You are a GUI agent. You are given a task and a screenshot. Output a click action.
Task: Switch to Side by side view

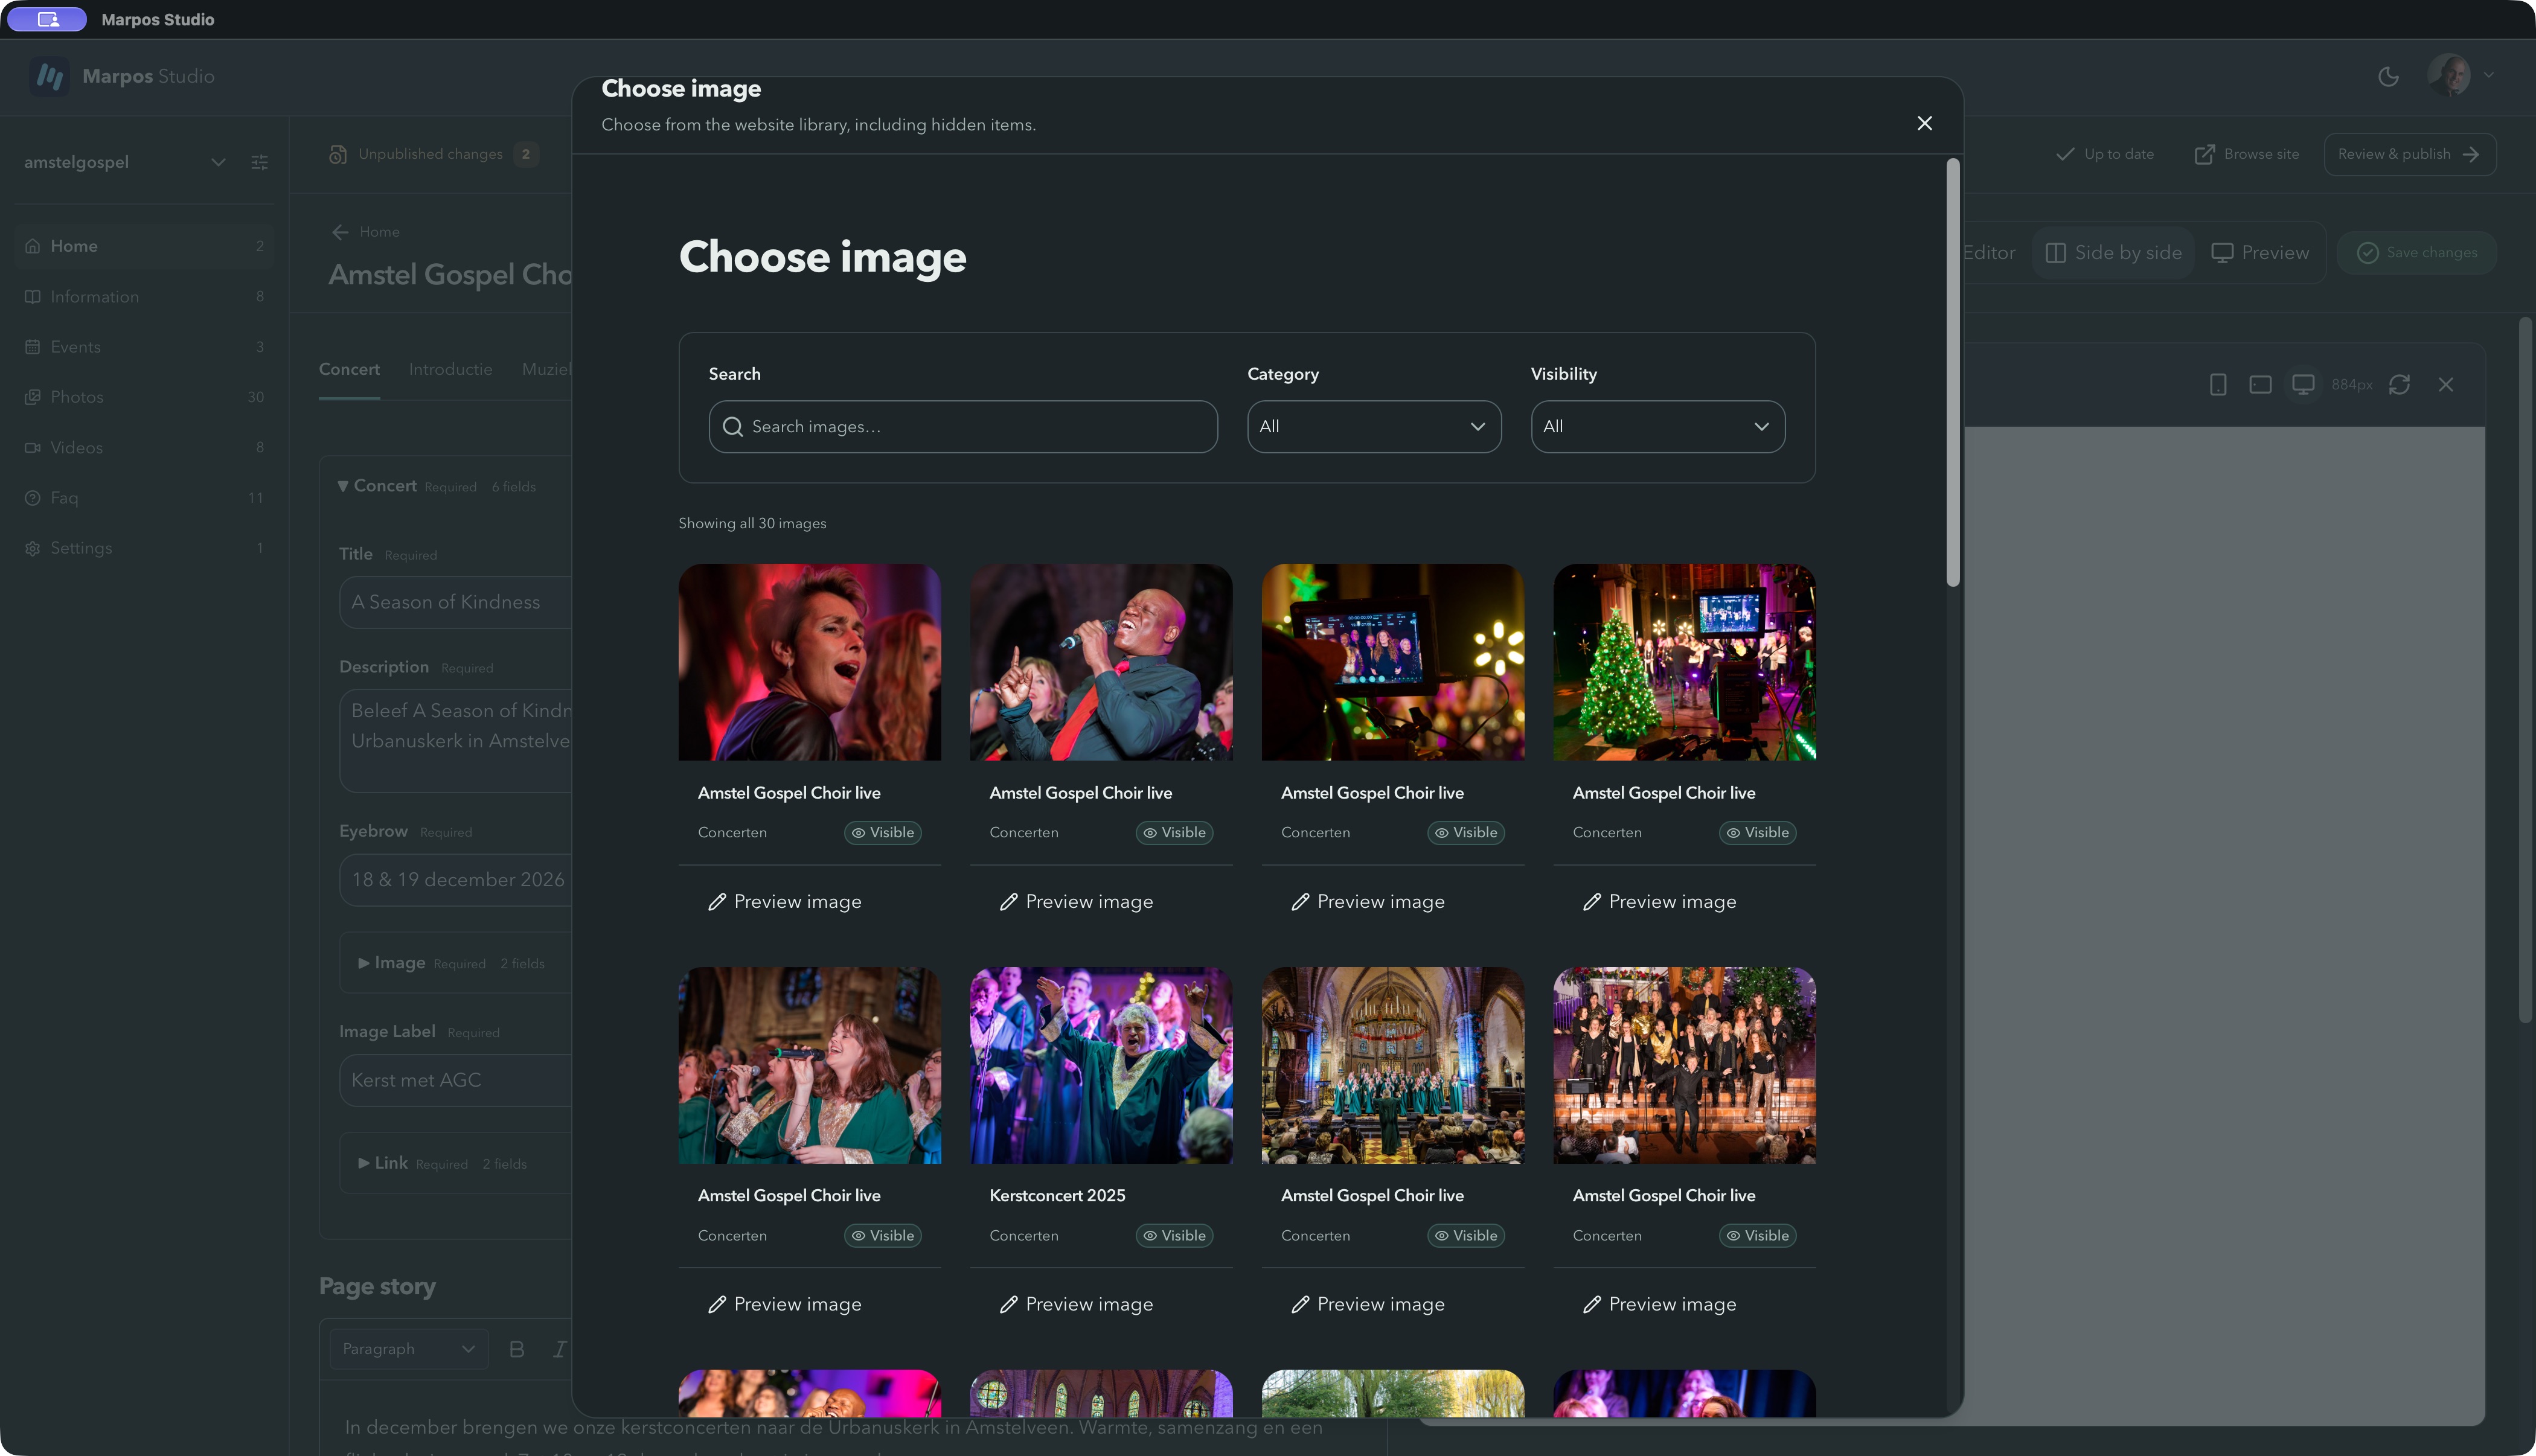click(x=2113, y=253)
